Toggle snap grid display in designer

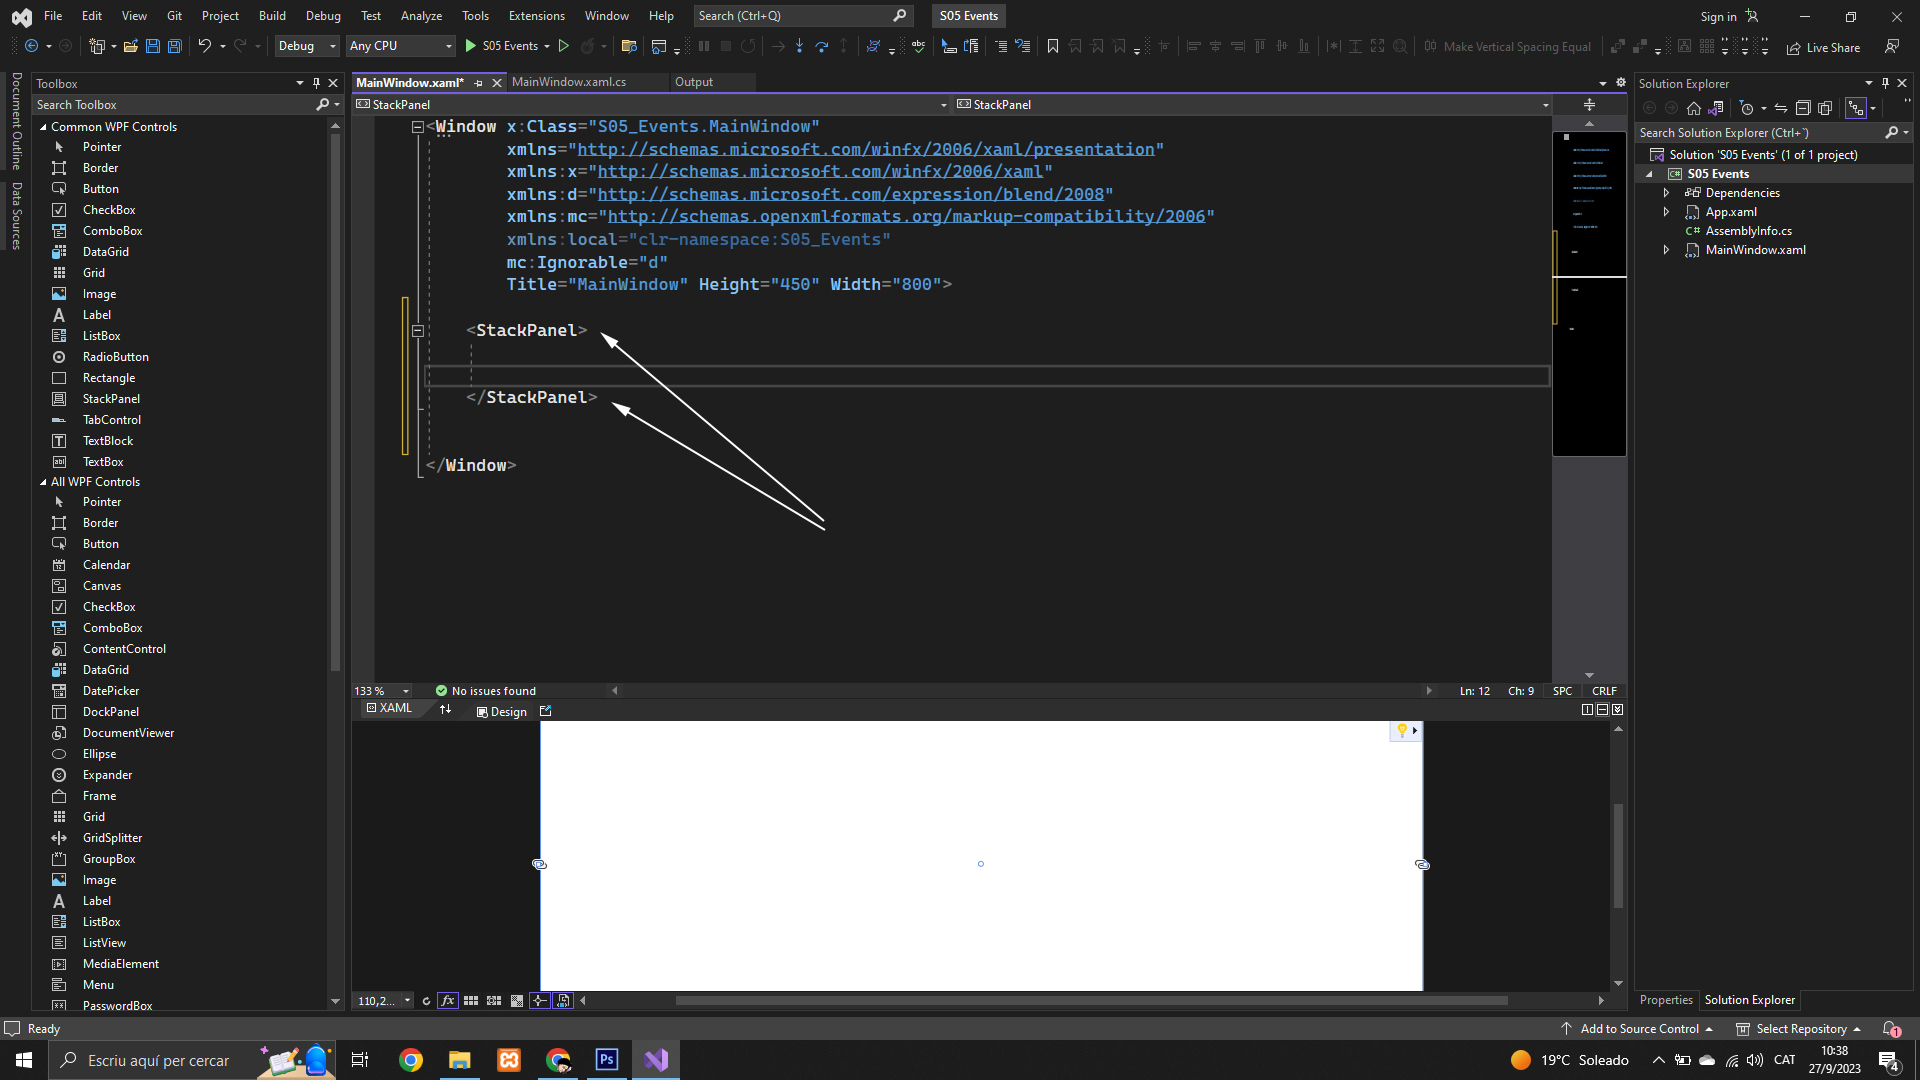click(x=471, y=1000)
